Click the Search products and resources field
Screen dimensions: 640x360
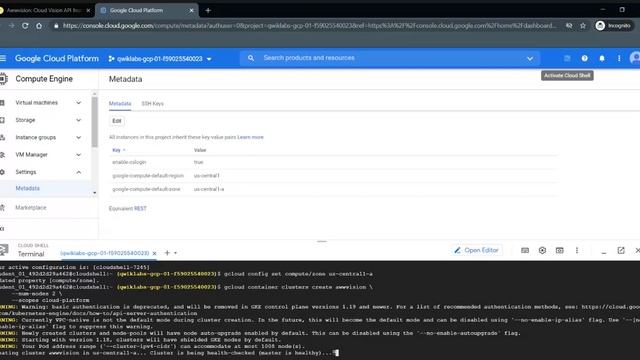coord(390,58)
